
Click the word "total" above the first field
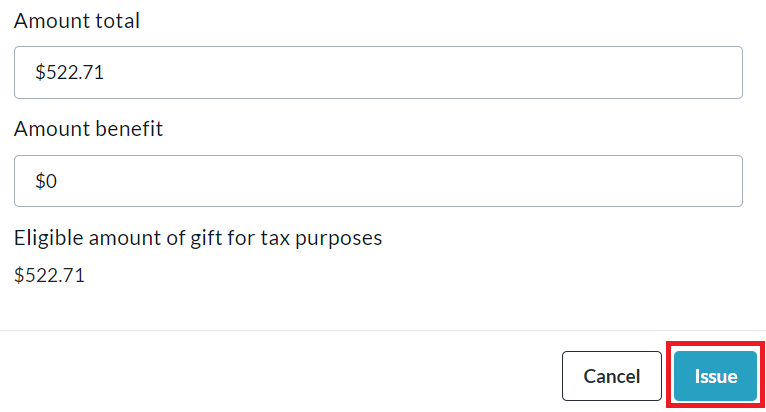click(x=117, y=21)
